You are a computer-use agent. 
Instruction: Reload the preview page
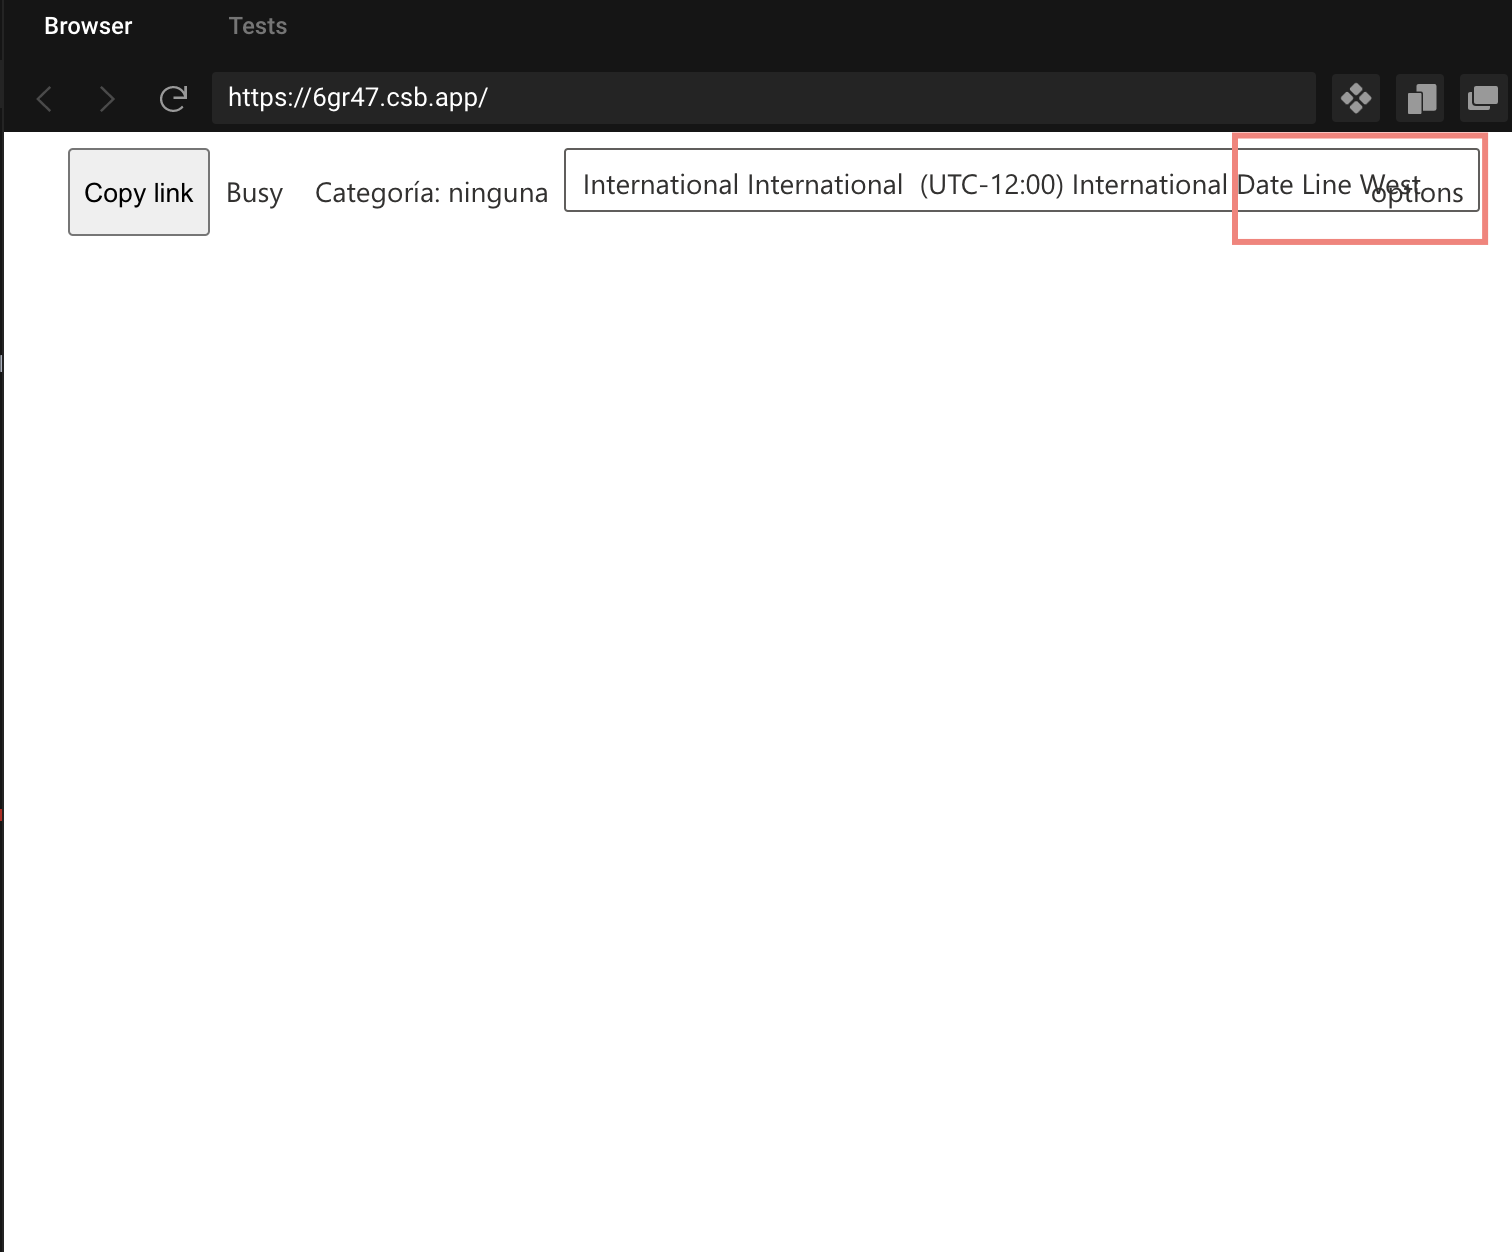click(173, 97)
